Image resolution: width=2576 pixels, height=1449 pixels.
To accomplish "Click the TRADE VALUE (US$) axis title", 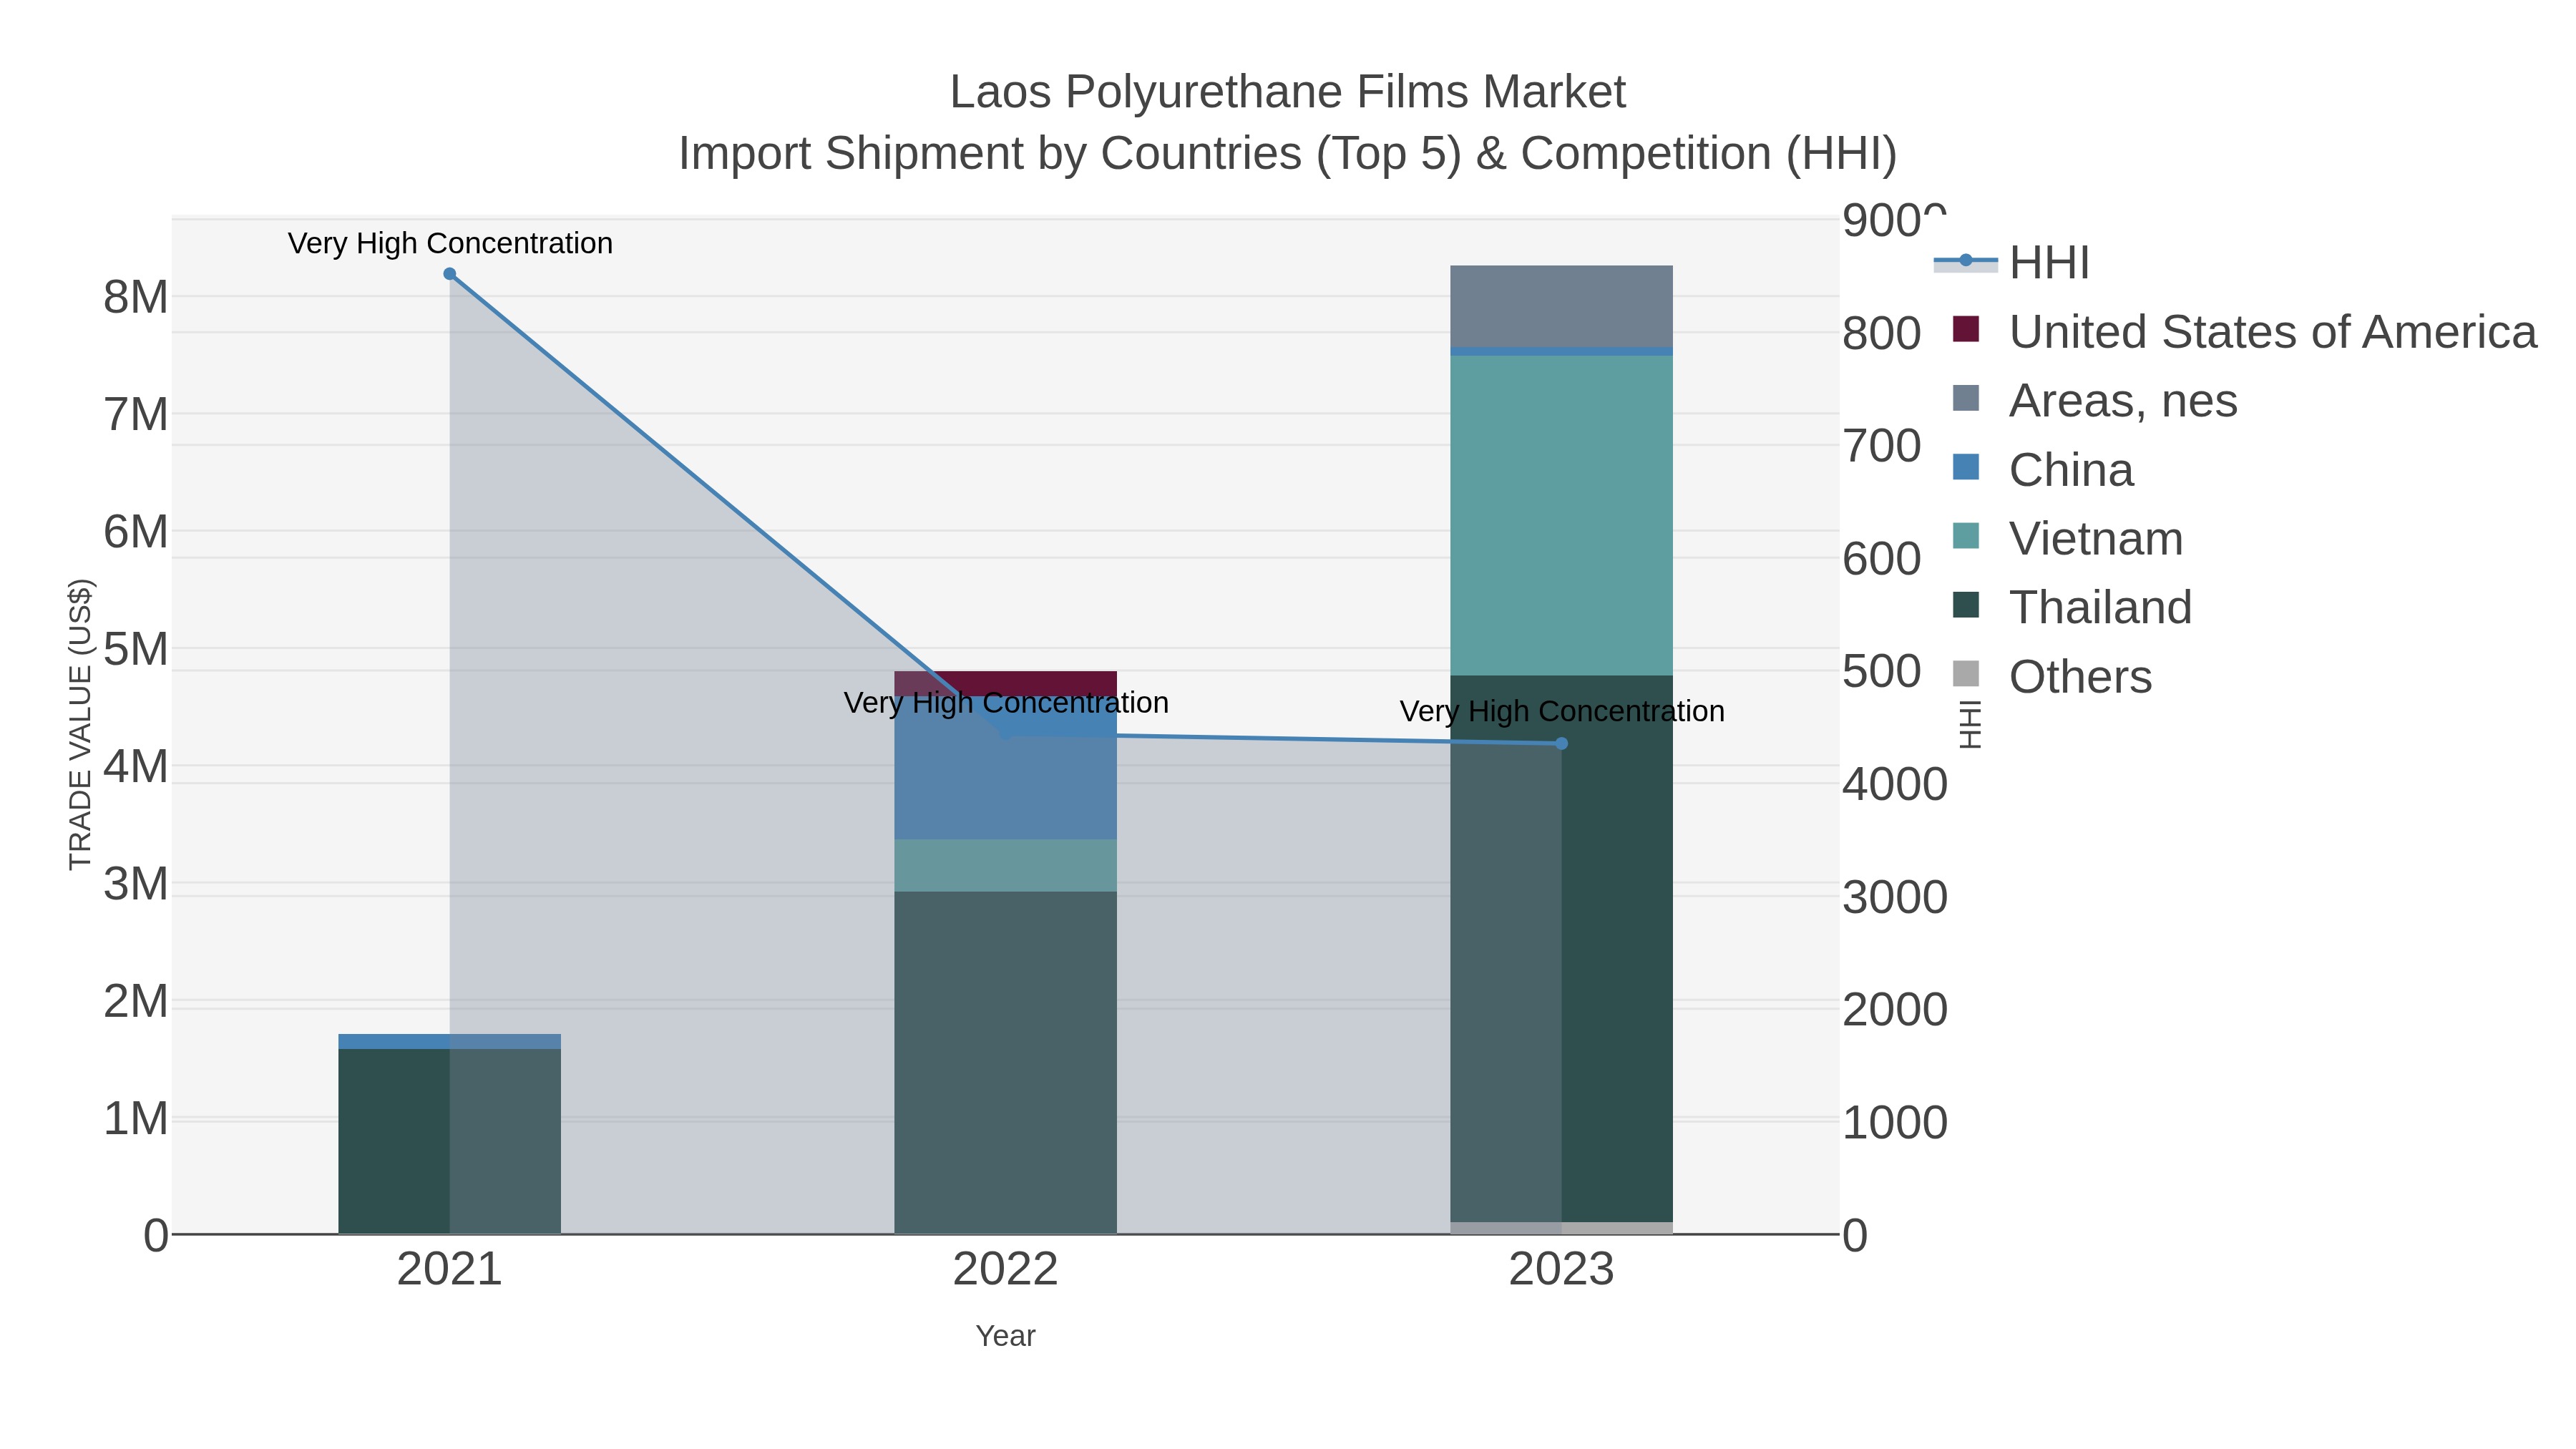I will click(x=80, y=725).
